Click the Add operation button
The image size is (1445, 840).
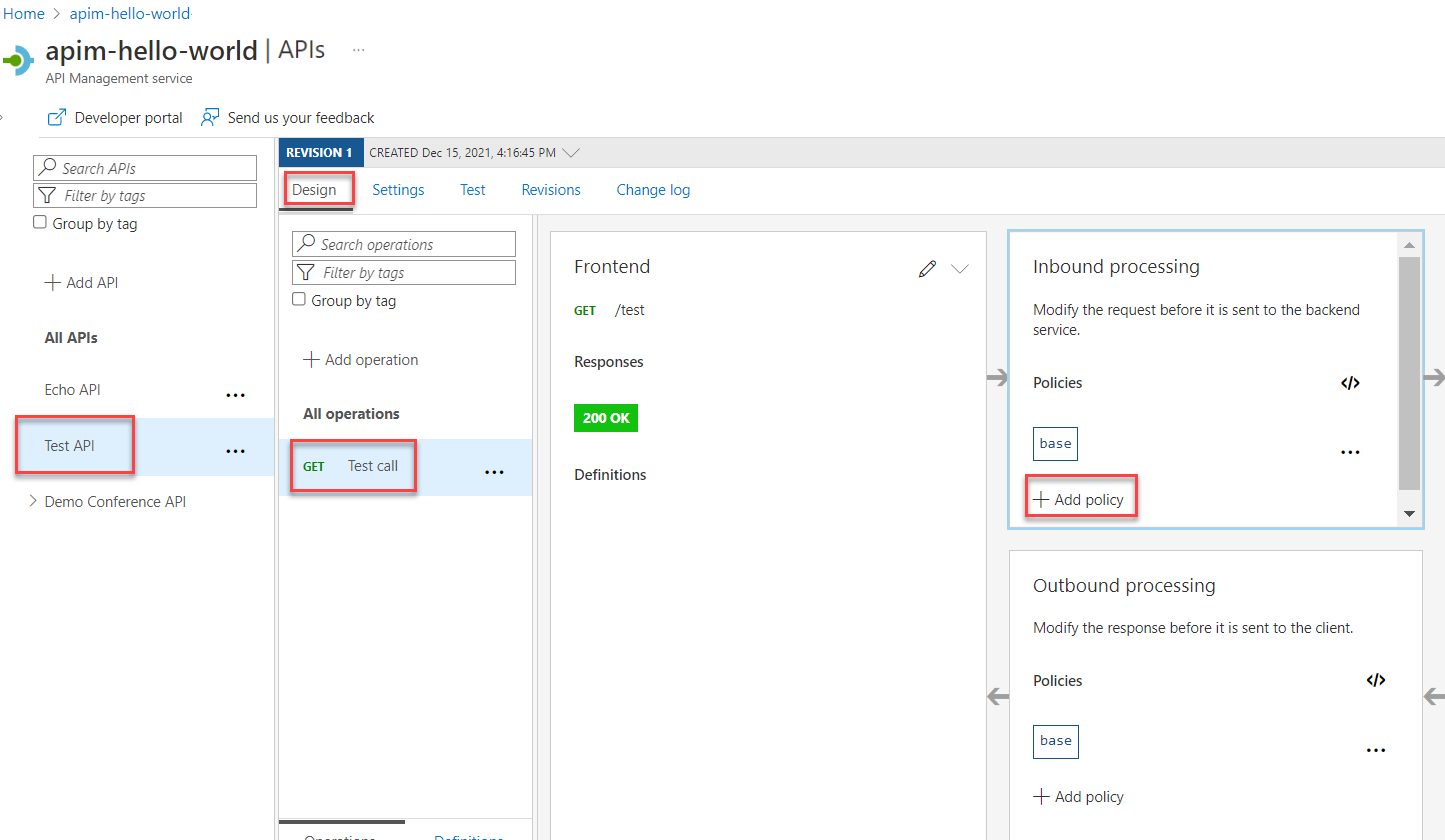pyautogui.click(x=361, y=360)
